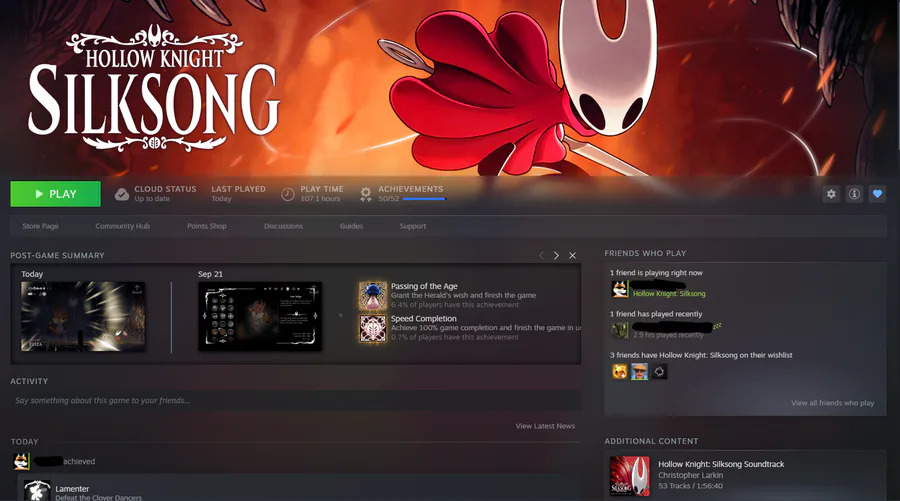Open game settings gear icon

(831, 194)
